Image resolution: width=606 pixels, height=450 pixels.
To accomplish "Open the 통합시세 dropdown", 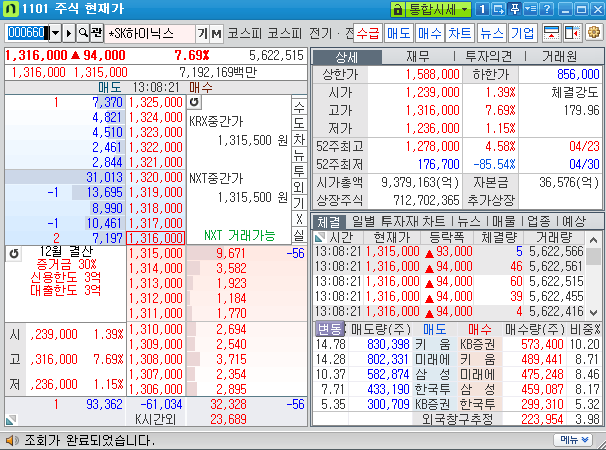I will 438,9.
